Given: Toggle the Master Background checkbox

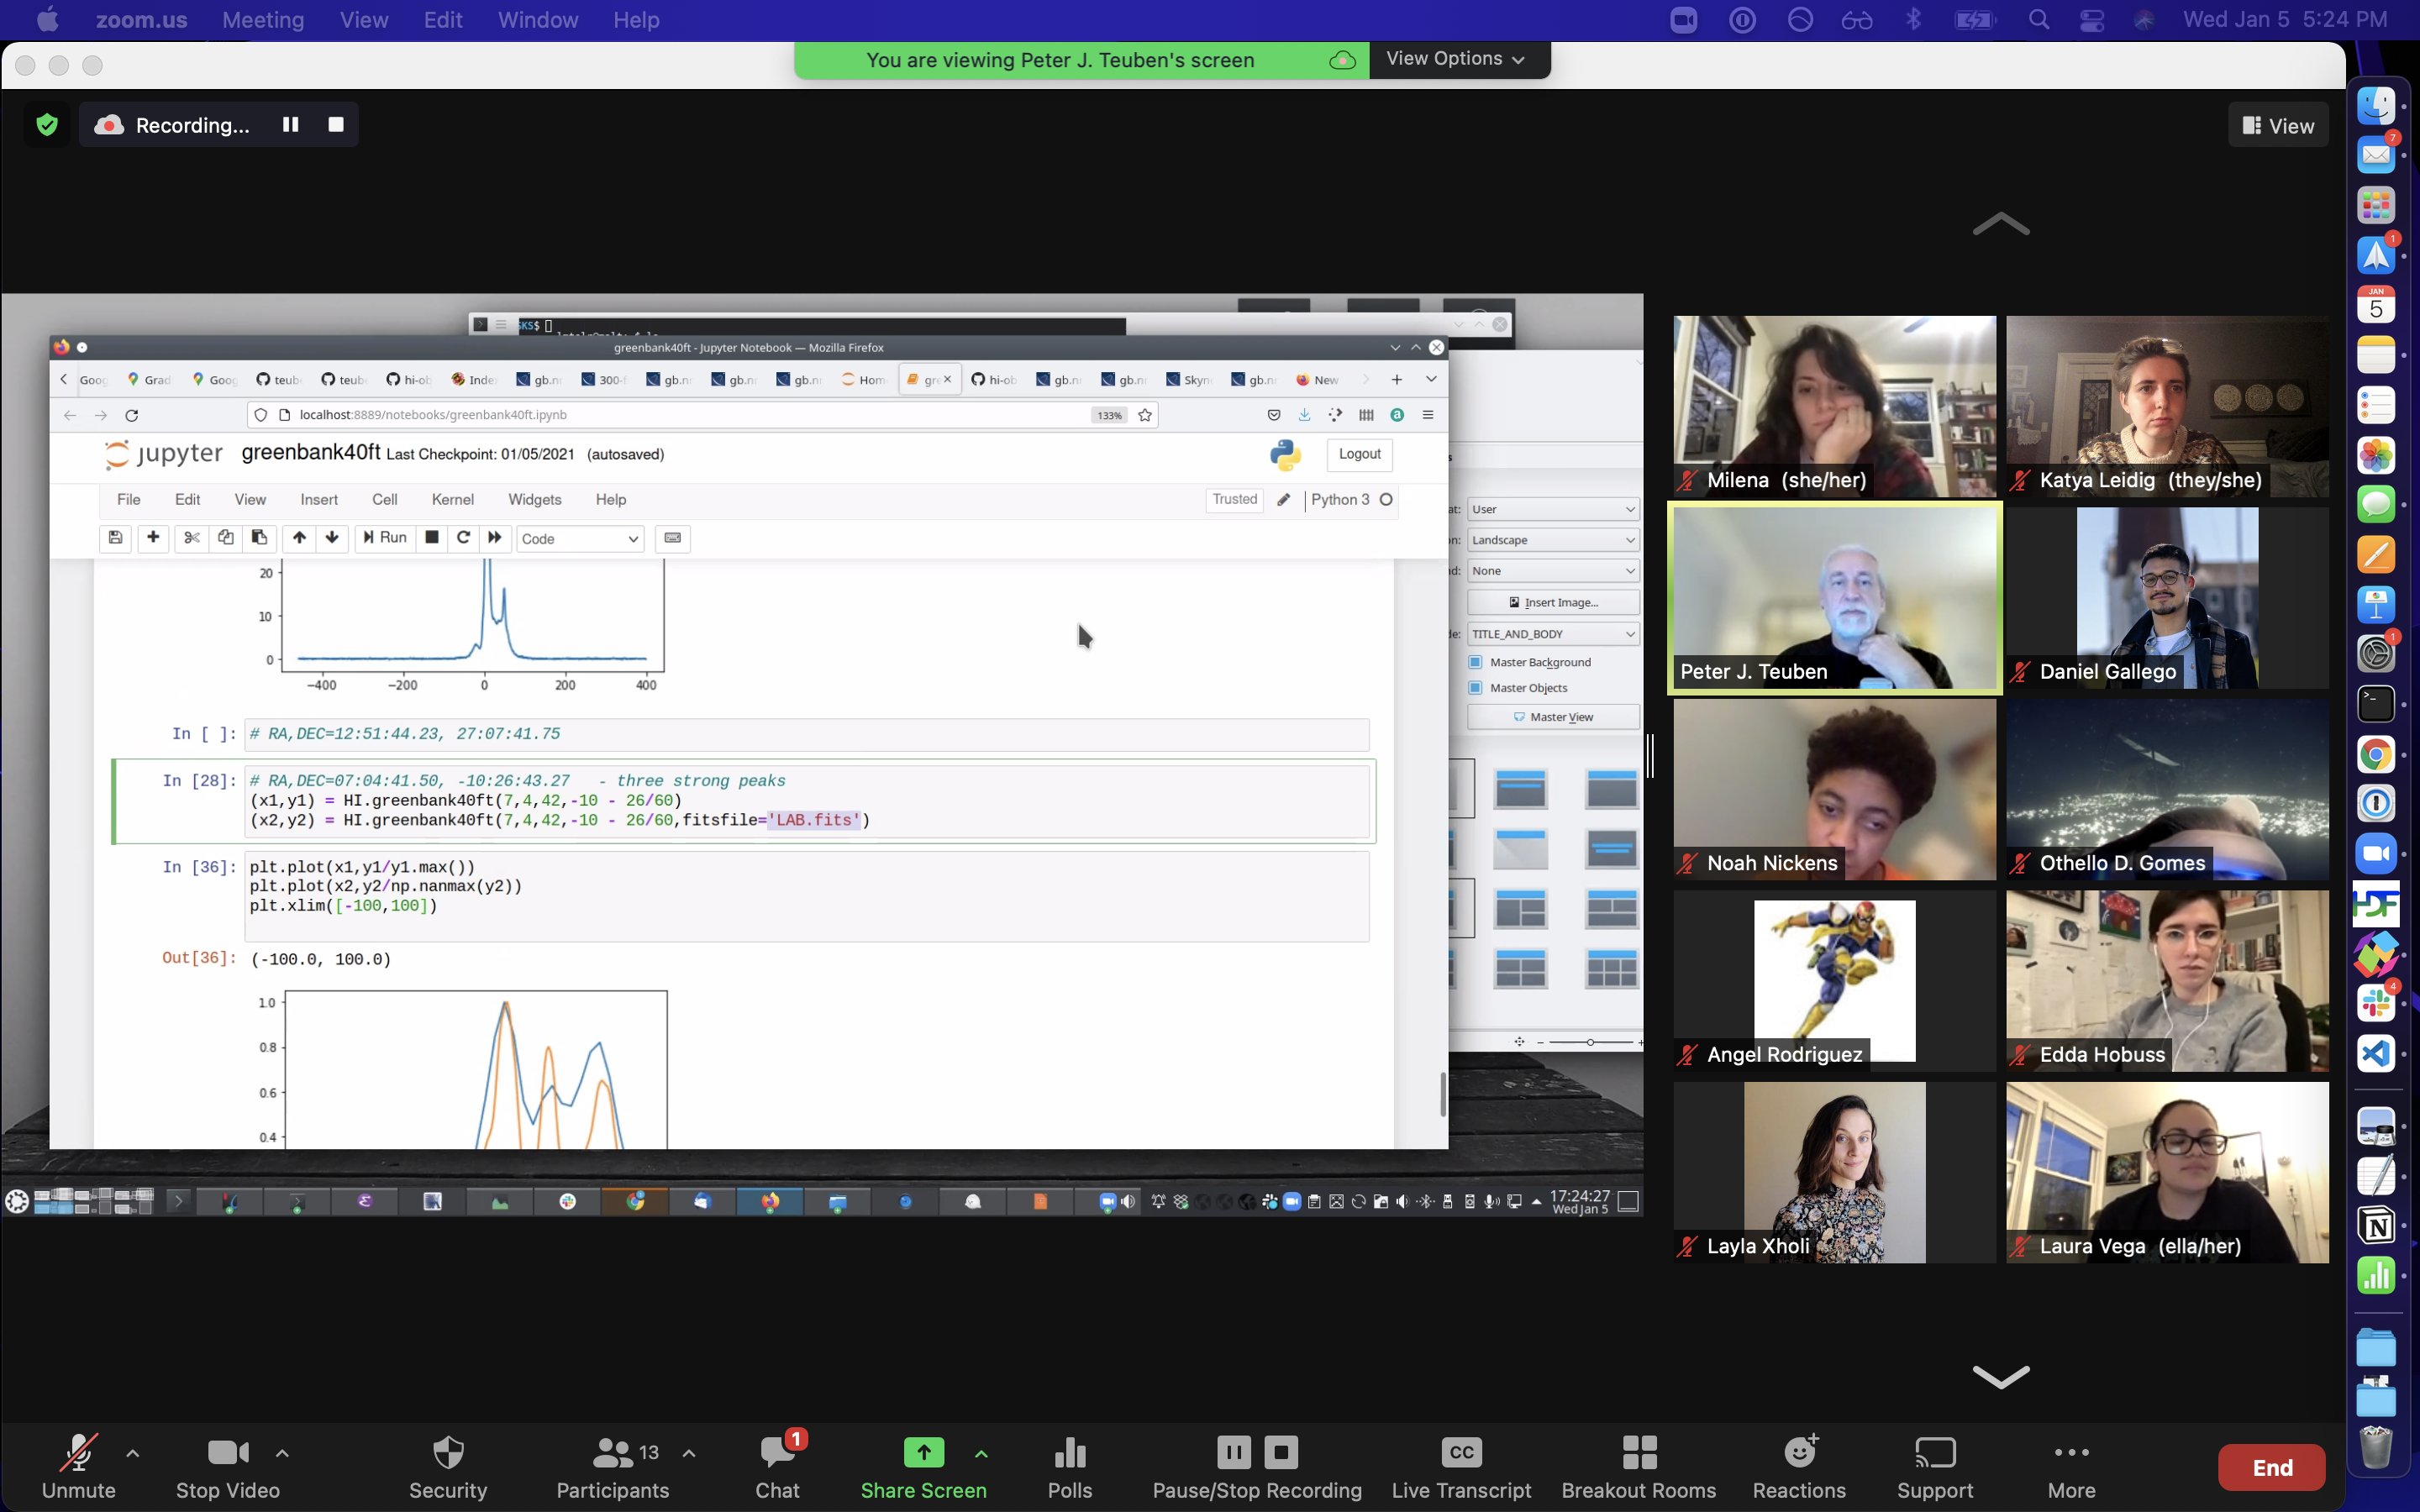Looking at the screenshot, I should tap(1475, 662).
